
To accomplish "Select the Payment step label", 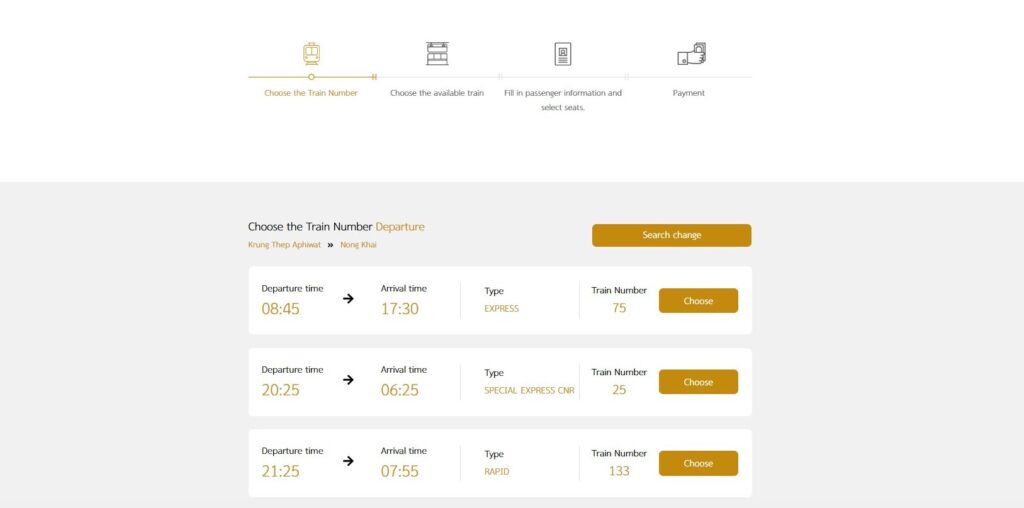I will point(688,93).
